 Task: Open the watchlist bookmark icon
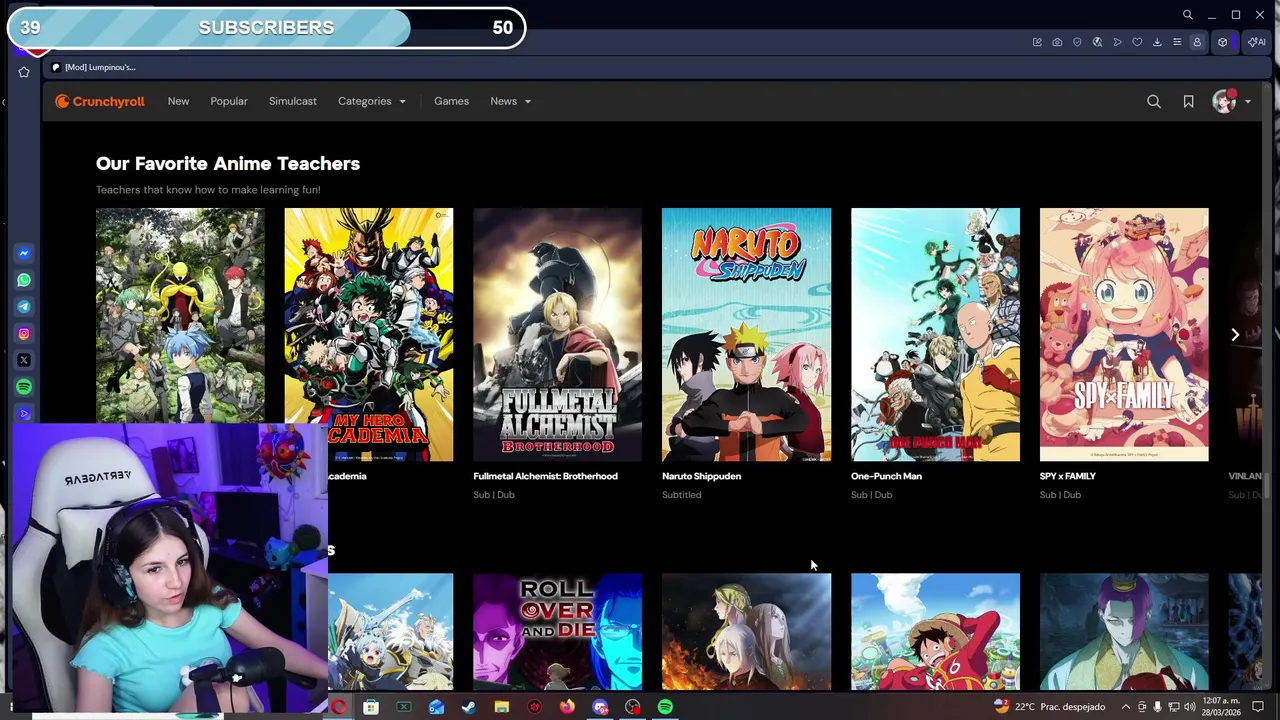point(1188,101)
